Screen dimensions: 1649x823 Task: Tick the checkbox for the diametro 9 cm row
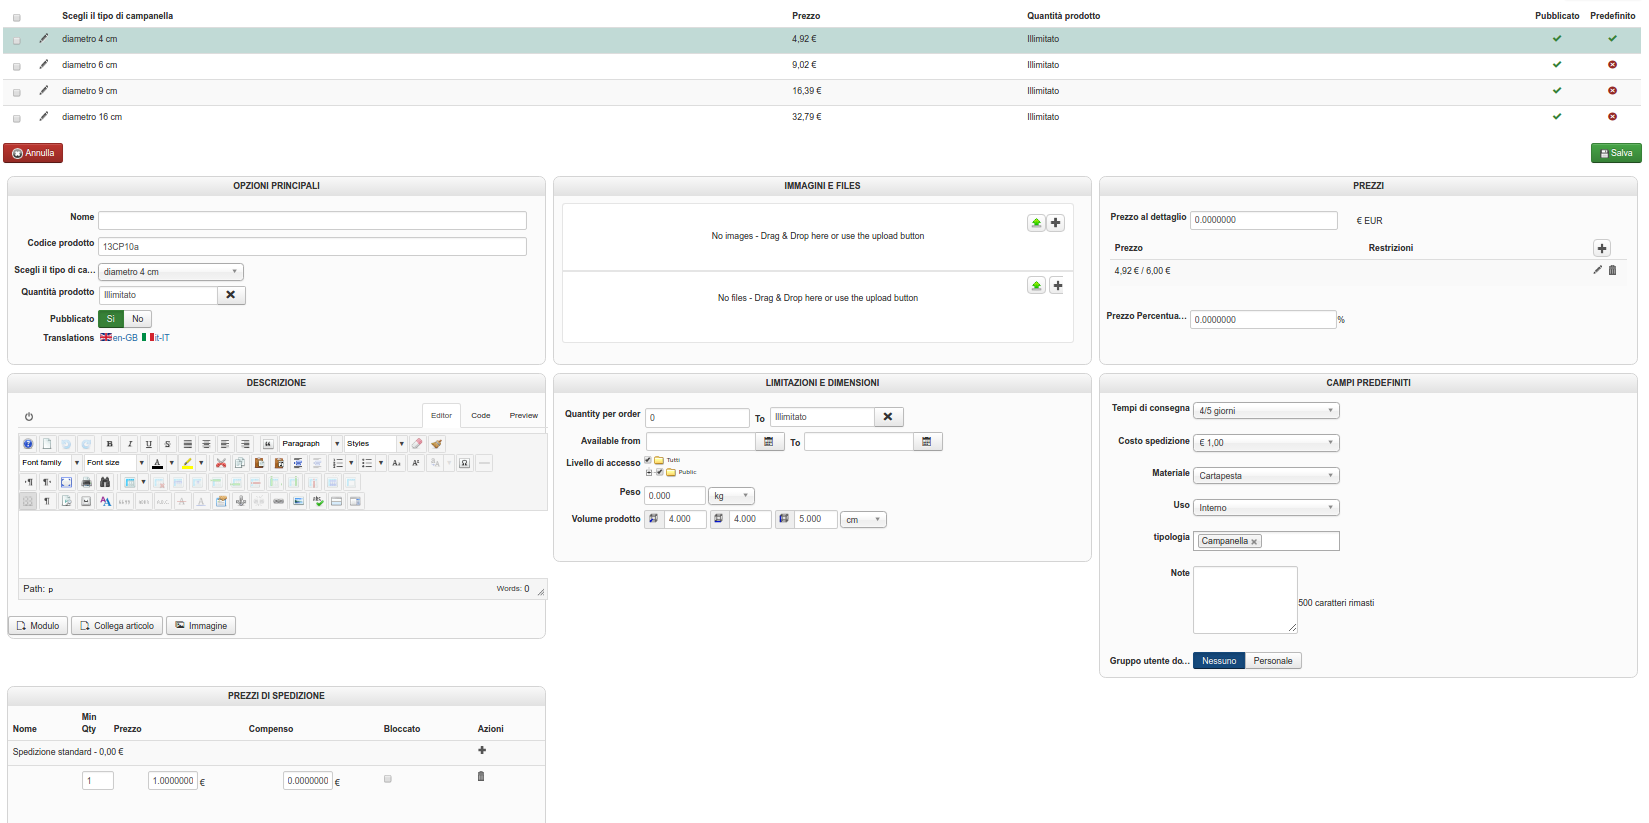pyautogui.click(x=17, y=92)
